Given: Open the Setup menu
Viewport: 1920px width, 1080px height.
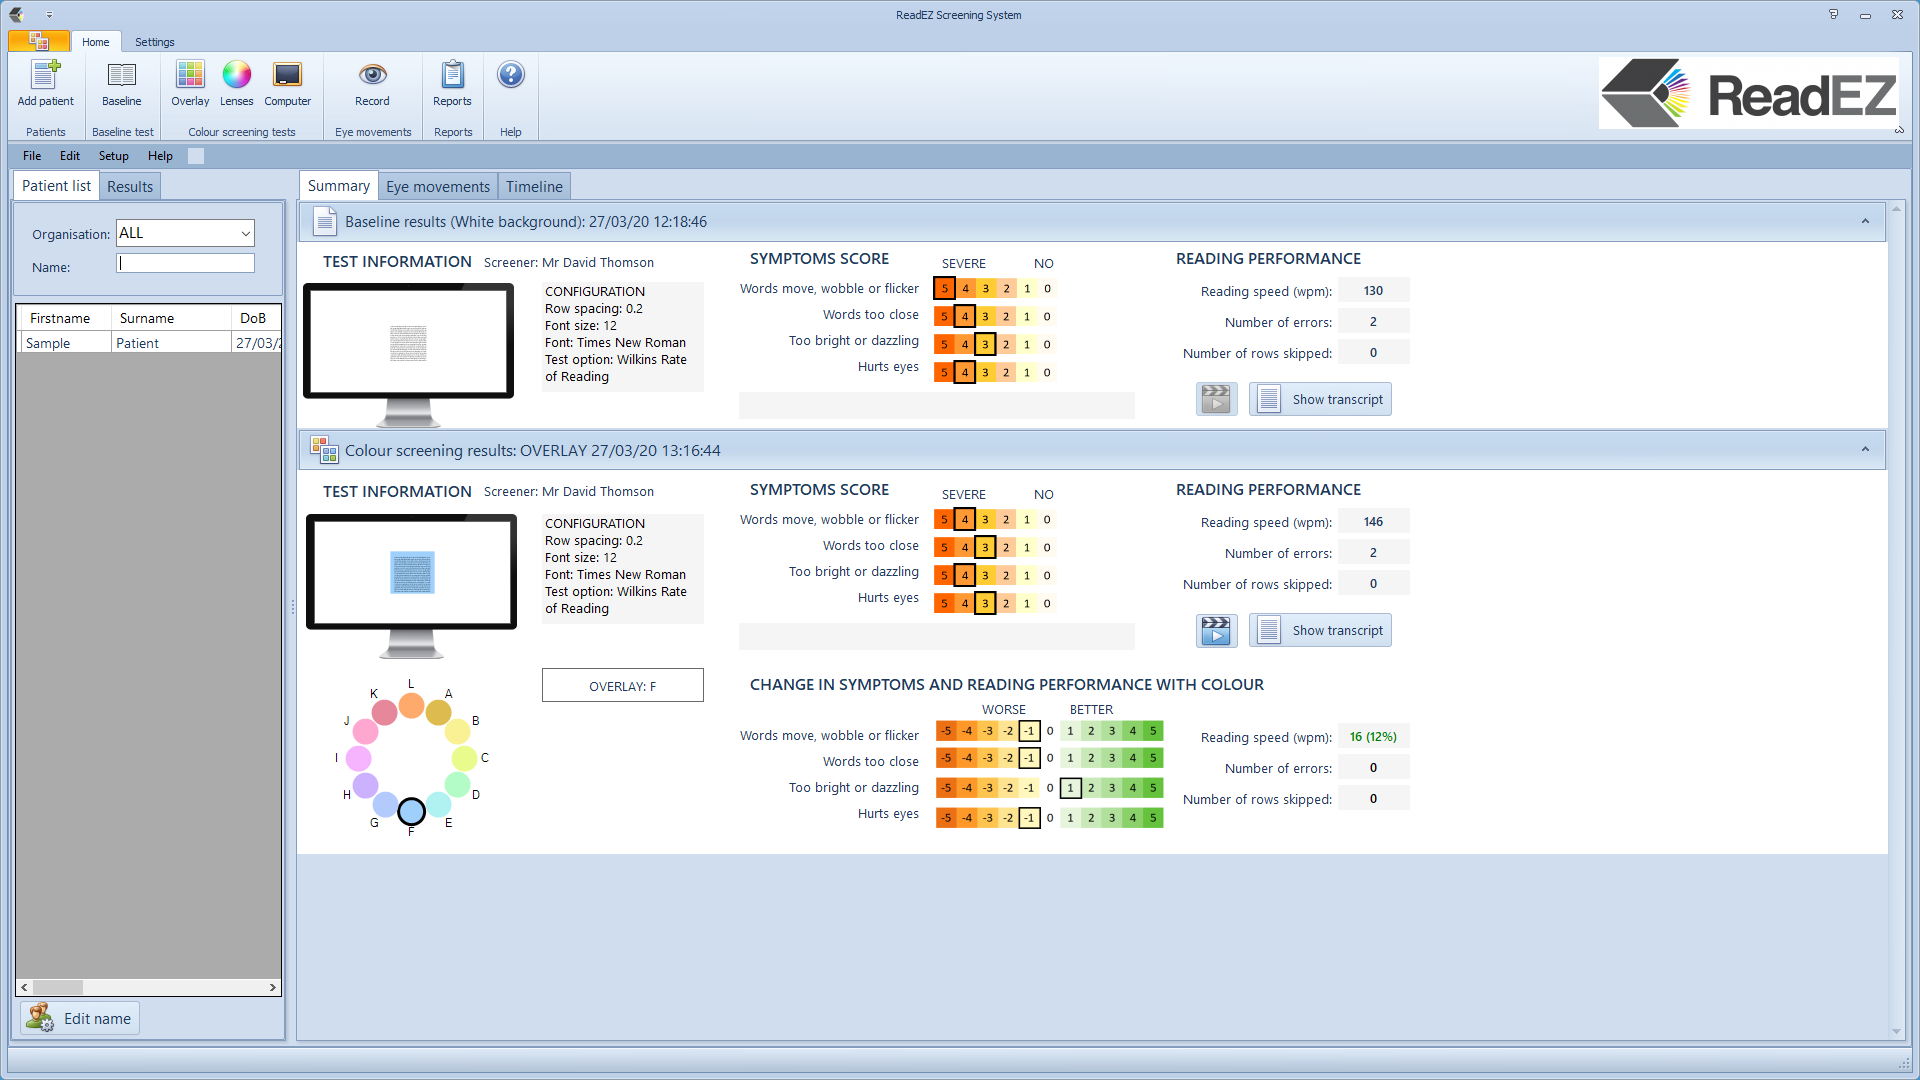Looking at the screenshot, I should point(113,156).
